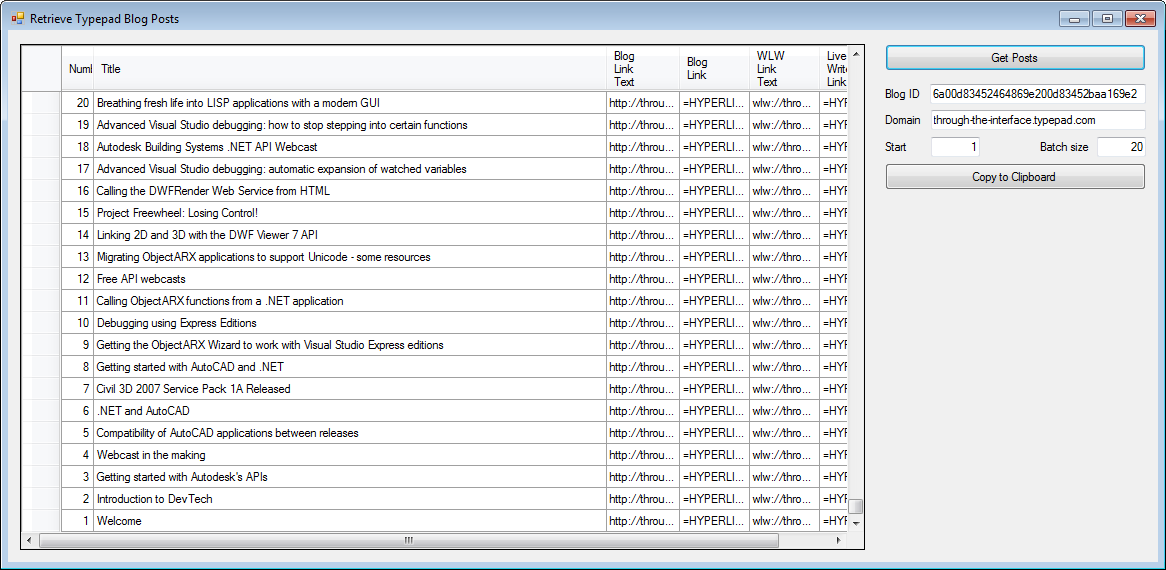This screenshot has height=570, width=1166.
Task: Click 'Project Freewheel: Losing Control!' cell
Action: pyautogui.click(x=350, y=213)
